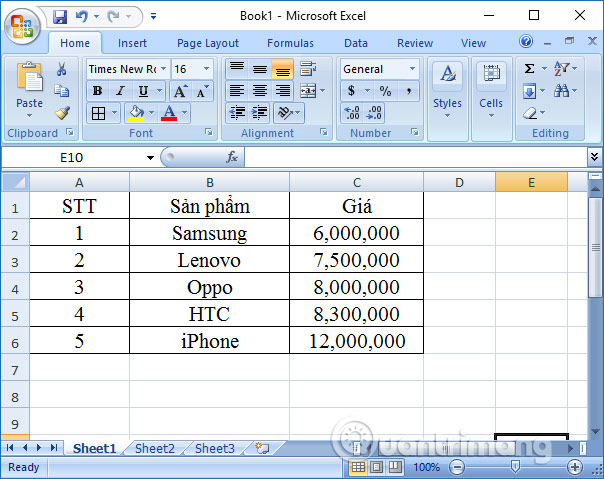Decrease indent in the Alignment group
604x479 pixels.
(x=237, y=113)
